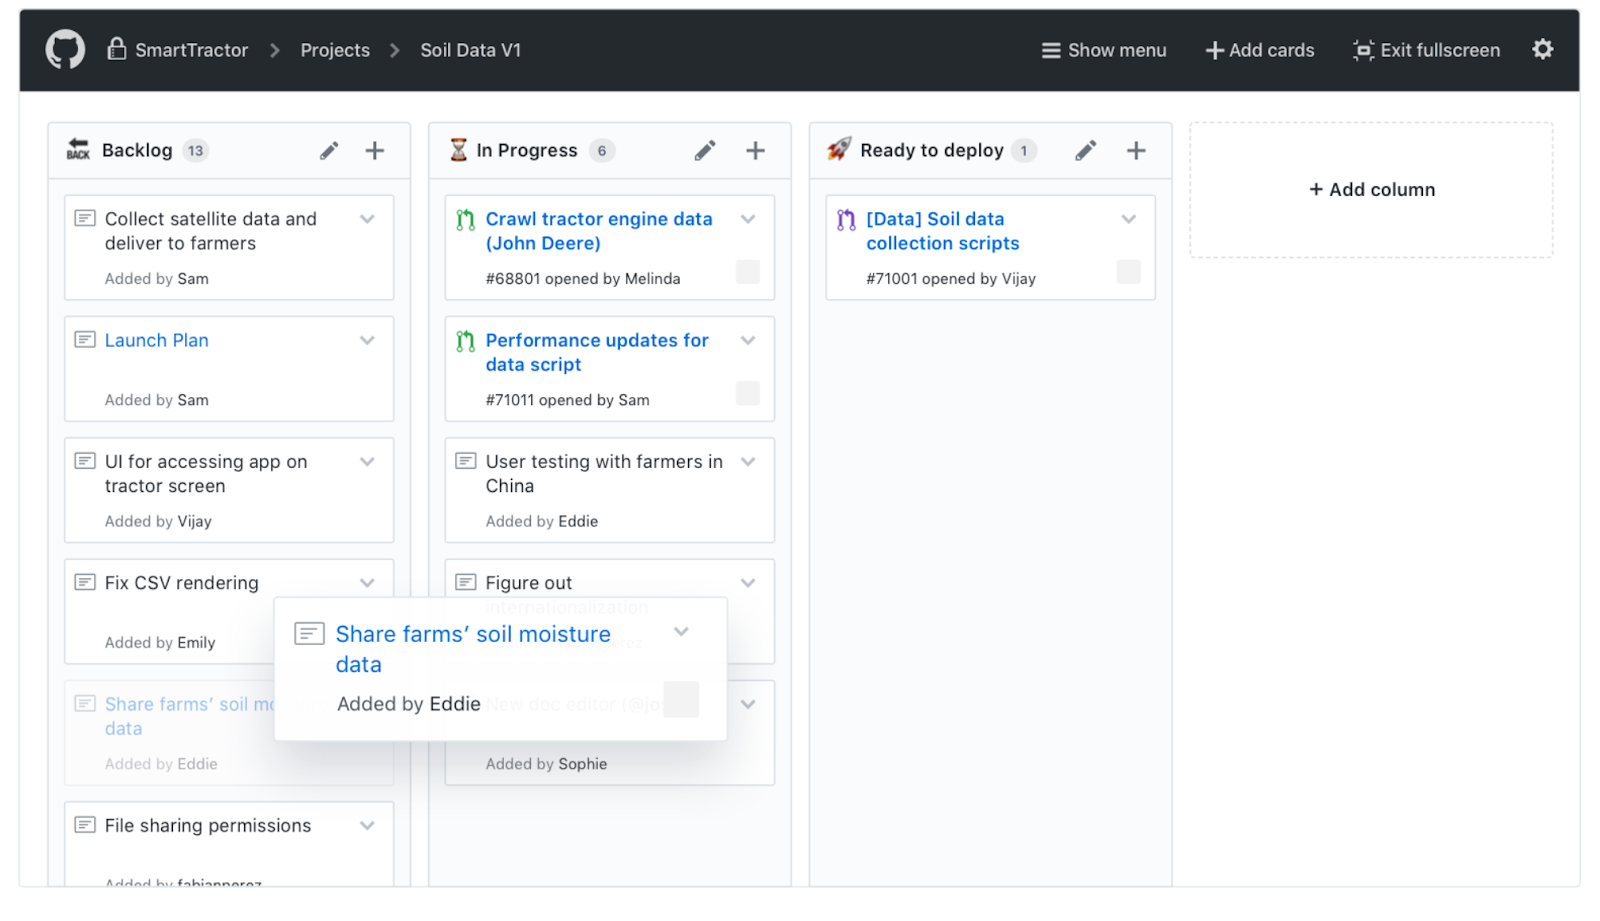1600x921 pixels.
Task: Expand the Soil data collection scripts card menu
Action: [1128, 218]
